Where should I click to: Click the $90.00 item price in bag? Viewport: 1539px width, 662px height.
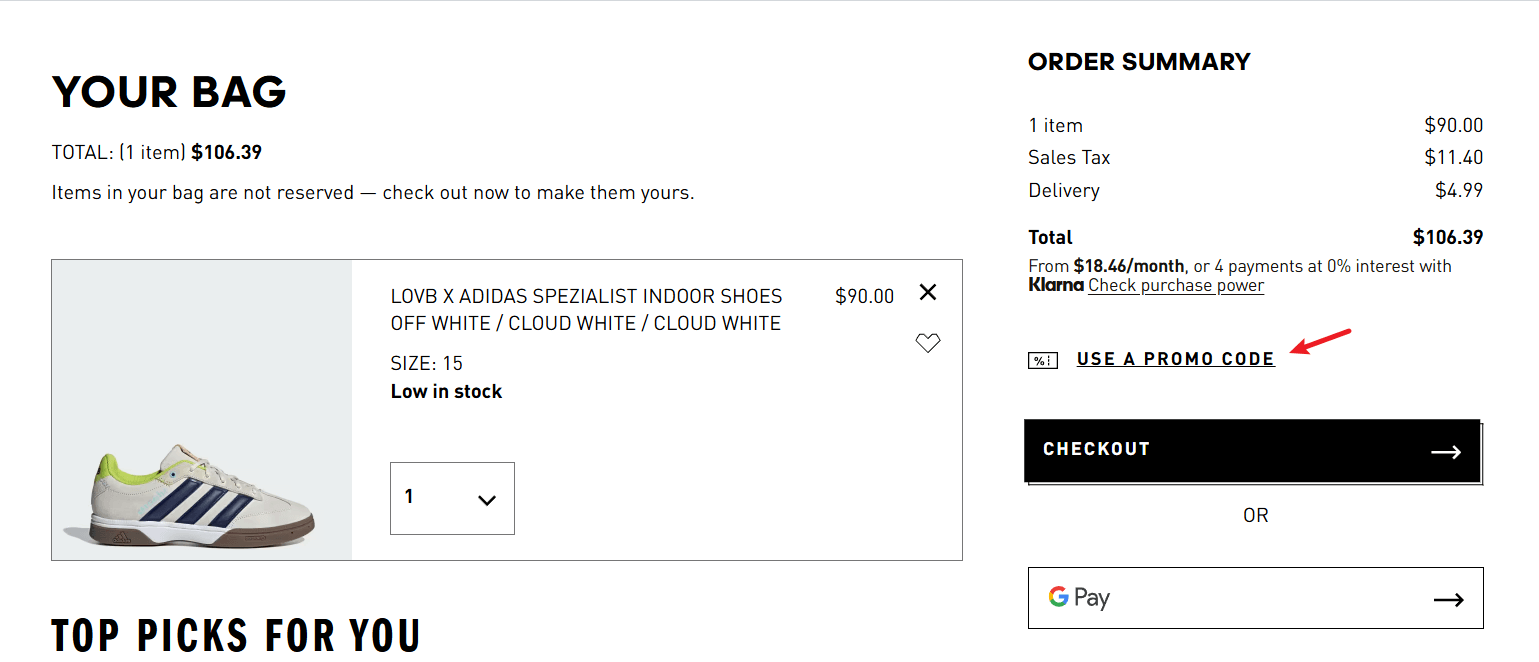(x=864, y=296)
